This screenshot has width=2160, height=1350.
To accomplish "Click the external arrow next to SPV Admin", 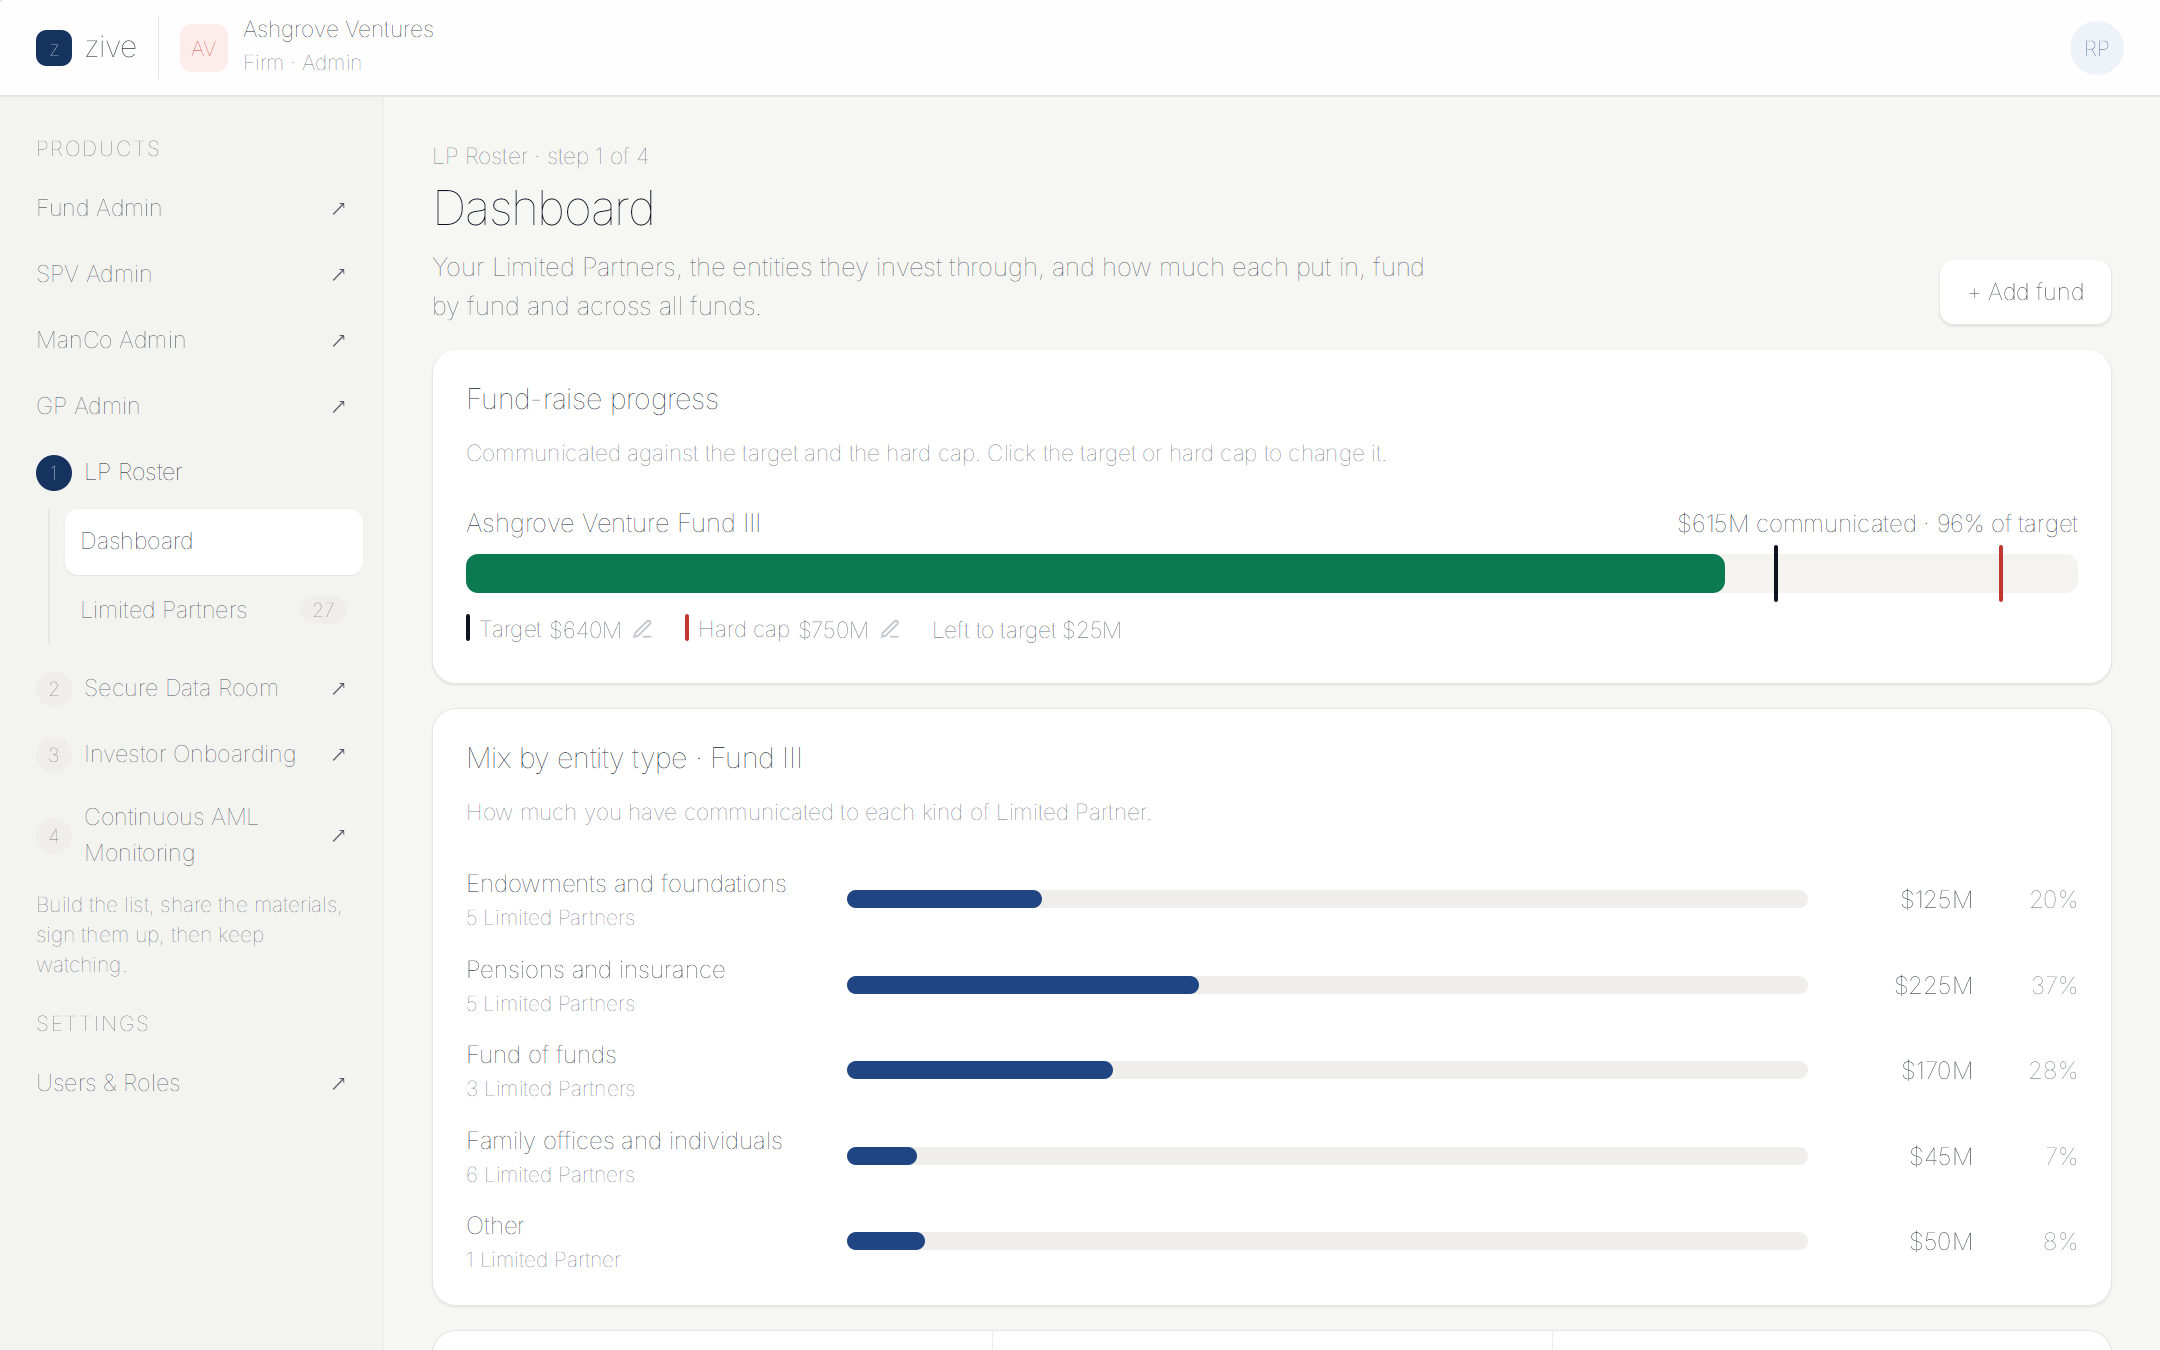I will point(338,274).
